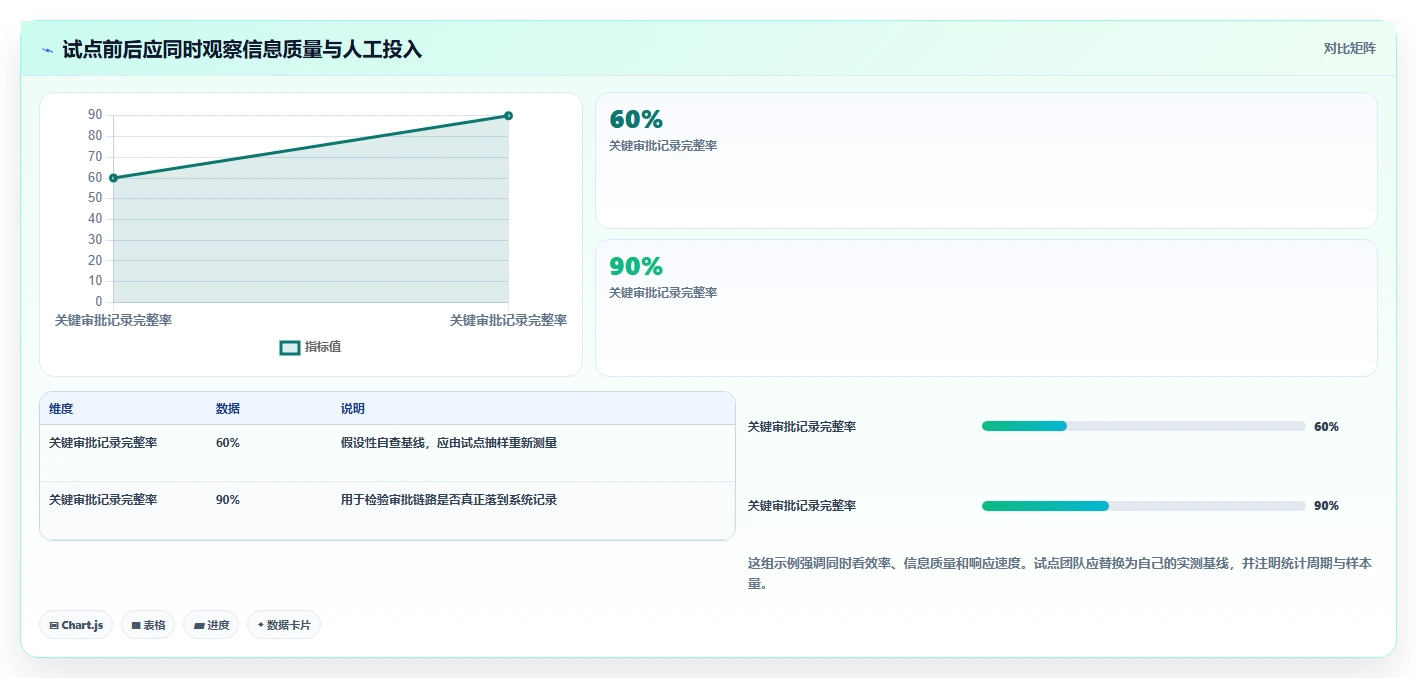The height and width of the screenshot is (678, 1417).
Task: Select the 表格 tag
Action: coord(148,625)
